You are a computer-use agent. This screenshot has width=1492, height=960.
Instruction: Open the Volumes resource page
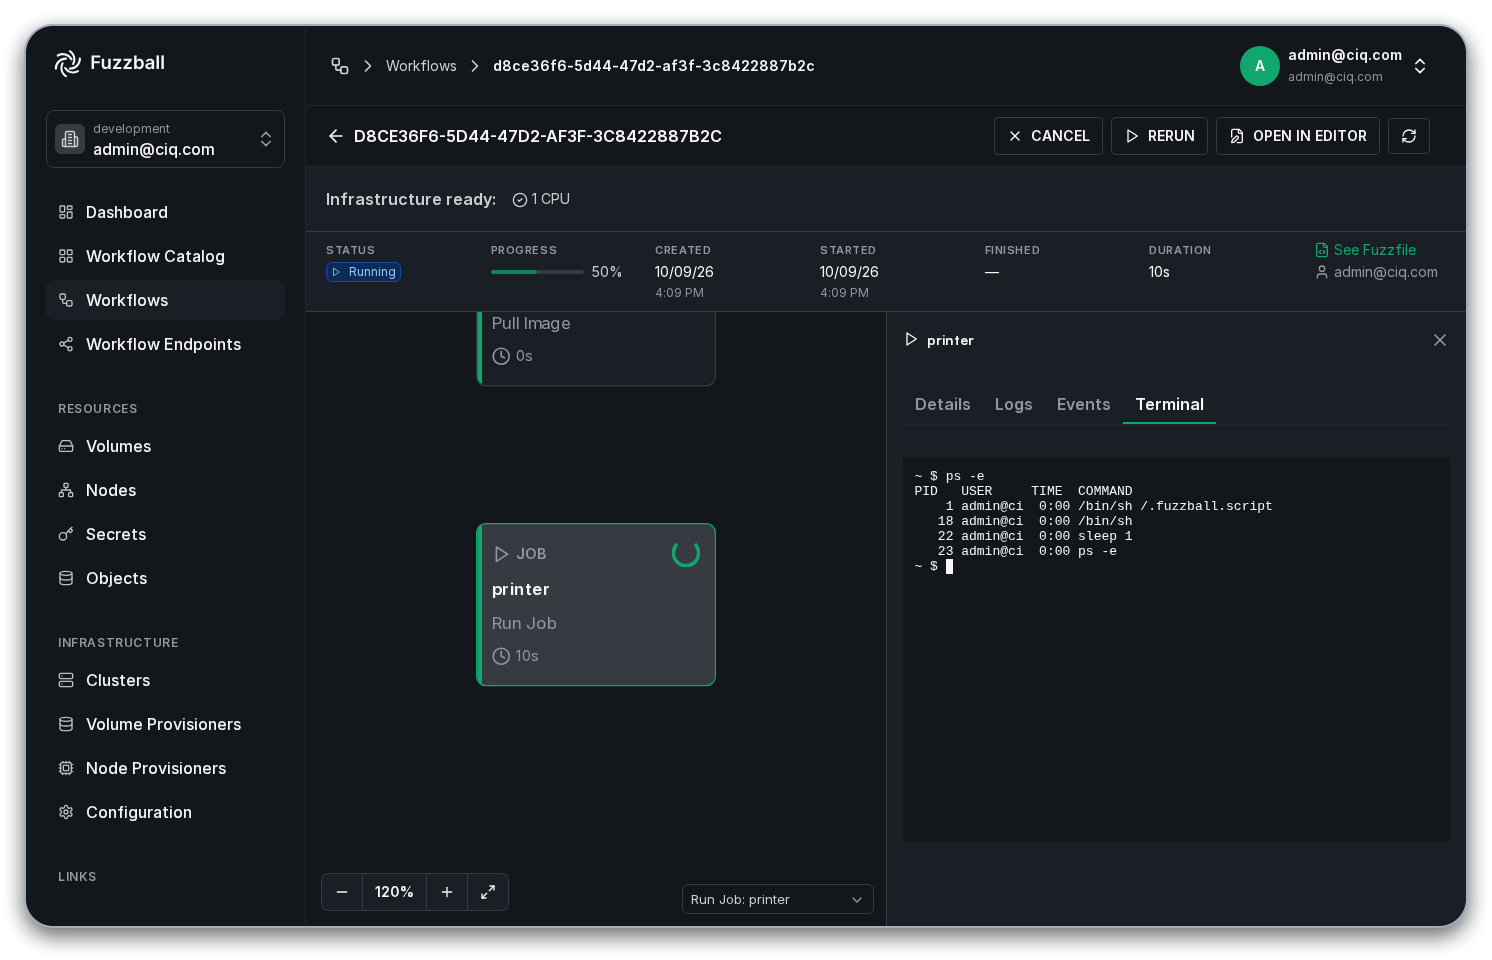(x=165, y=446)
